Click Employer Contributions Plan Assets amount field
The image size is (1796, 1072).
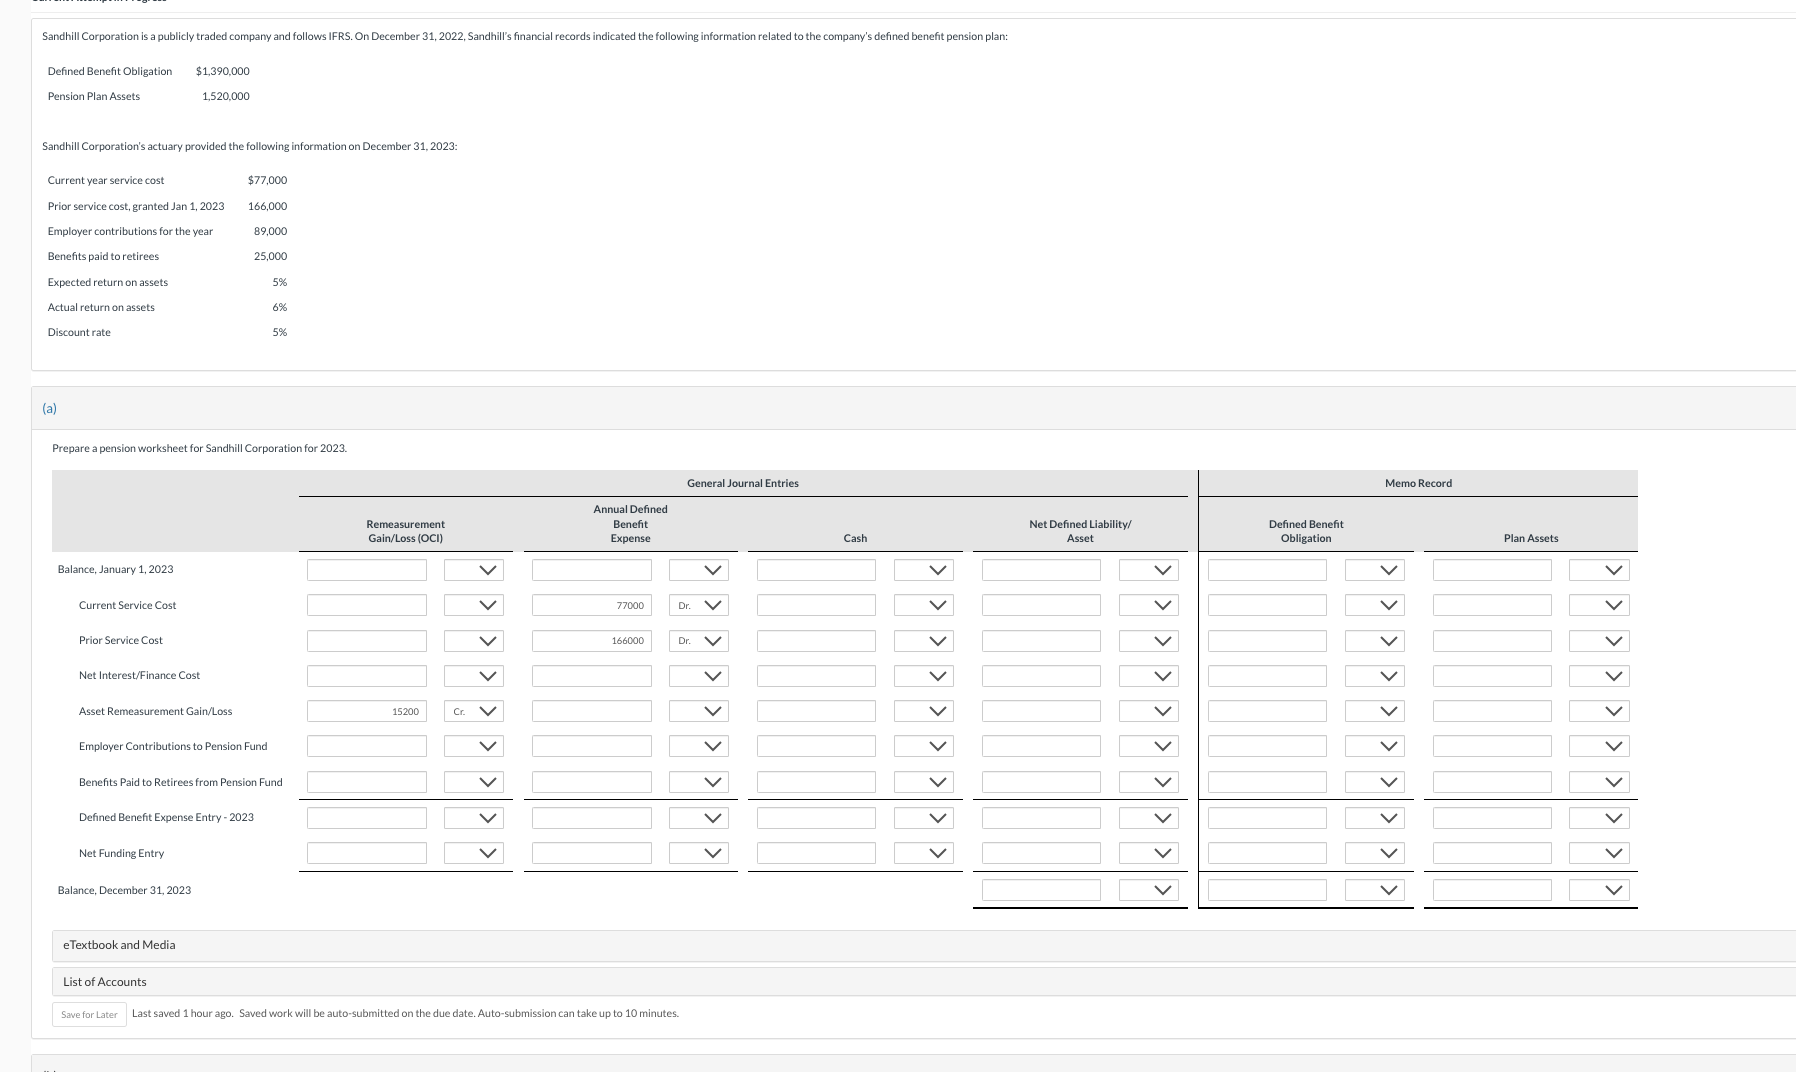[1493, 746]
